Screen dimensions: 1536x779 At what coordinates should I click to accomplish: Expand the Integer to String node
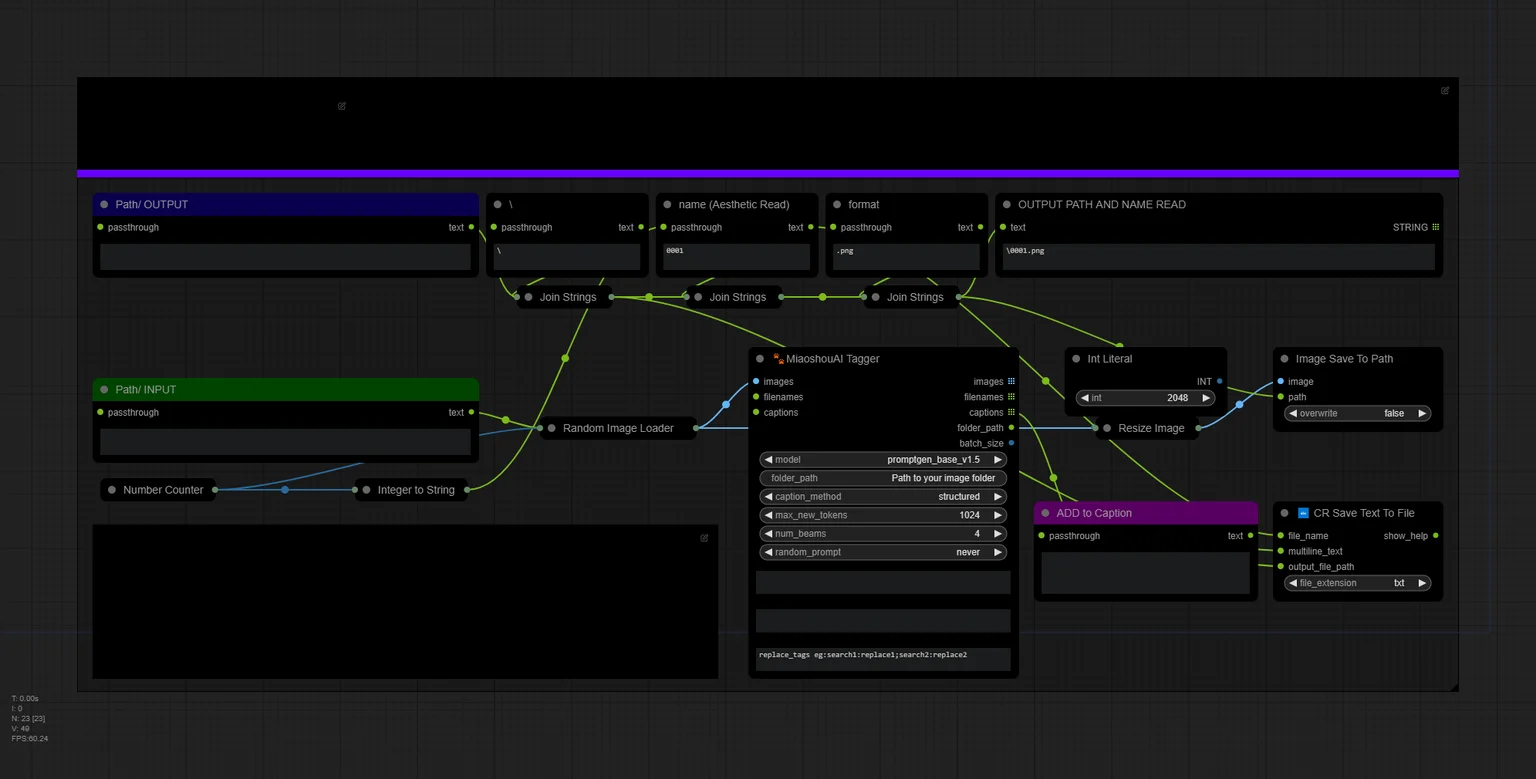point(366,490)
